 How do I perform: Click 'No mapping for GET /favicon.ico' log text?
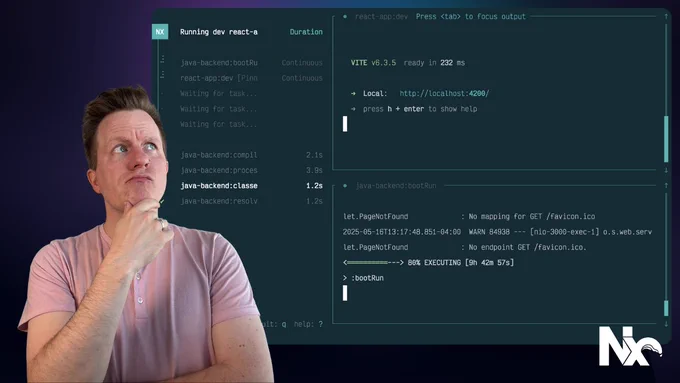pos(532,216)
